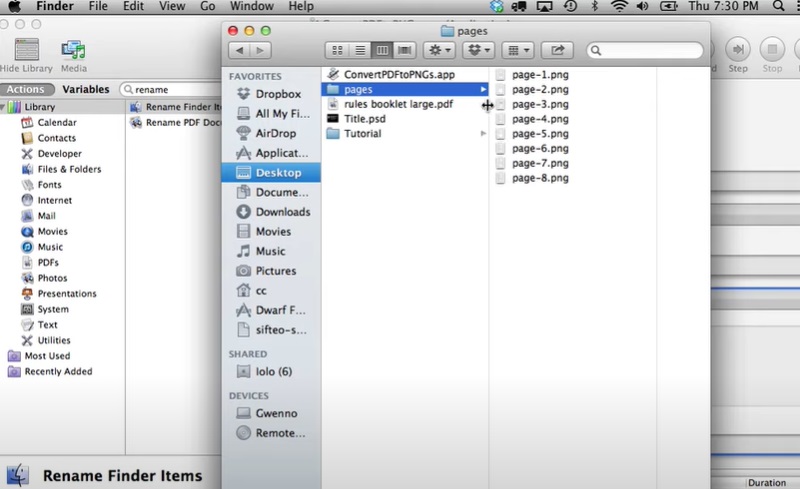Select Dropbox in Finder sidebar

271,94
